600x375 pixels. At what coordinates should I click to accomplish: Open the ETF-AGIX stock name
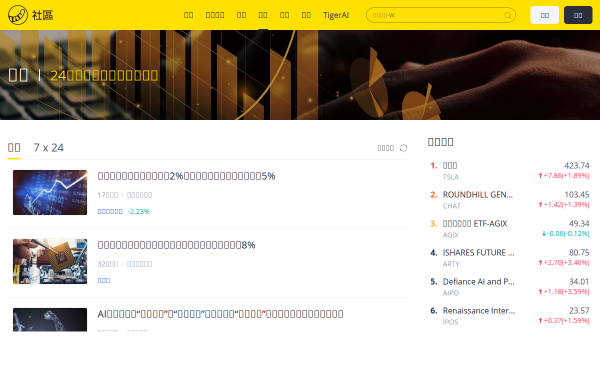click(x=475, y=223)
